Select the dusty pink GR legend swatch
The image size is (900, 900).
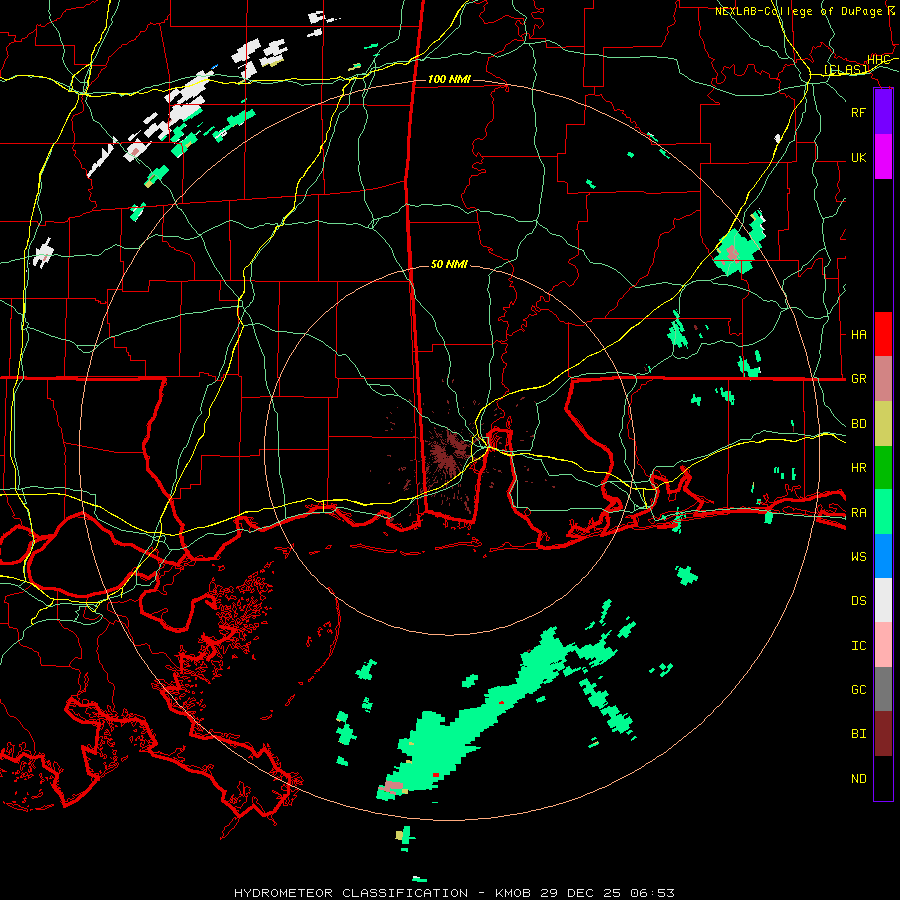click(883, 378)
